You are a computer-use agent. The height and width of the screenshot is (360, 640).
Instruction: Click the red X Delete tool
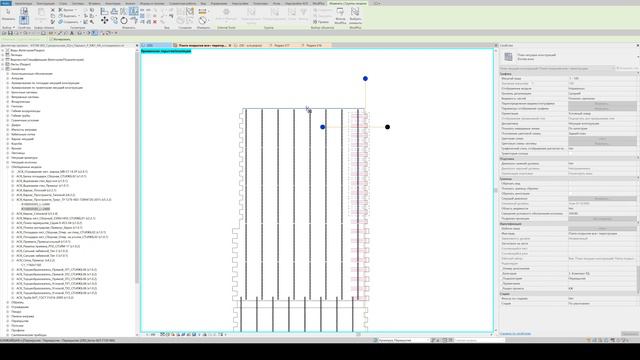point(155,22)
